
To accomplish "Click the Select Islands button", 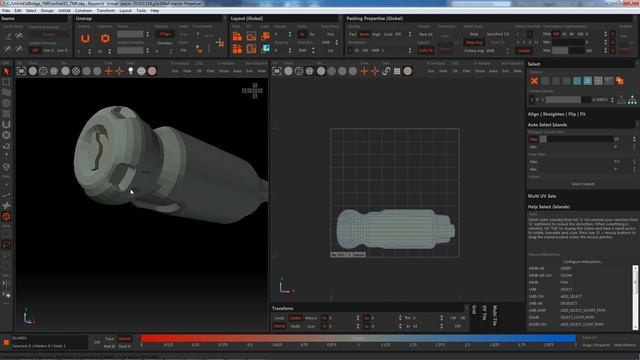I will click(x=583, y=184).
